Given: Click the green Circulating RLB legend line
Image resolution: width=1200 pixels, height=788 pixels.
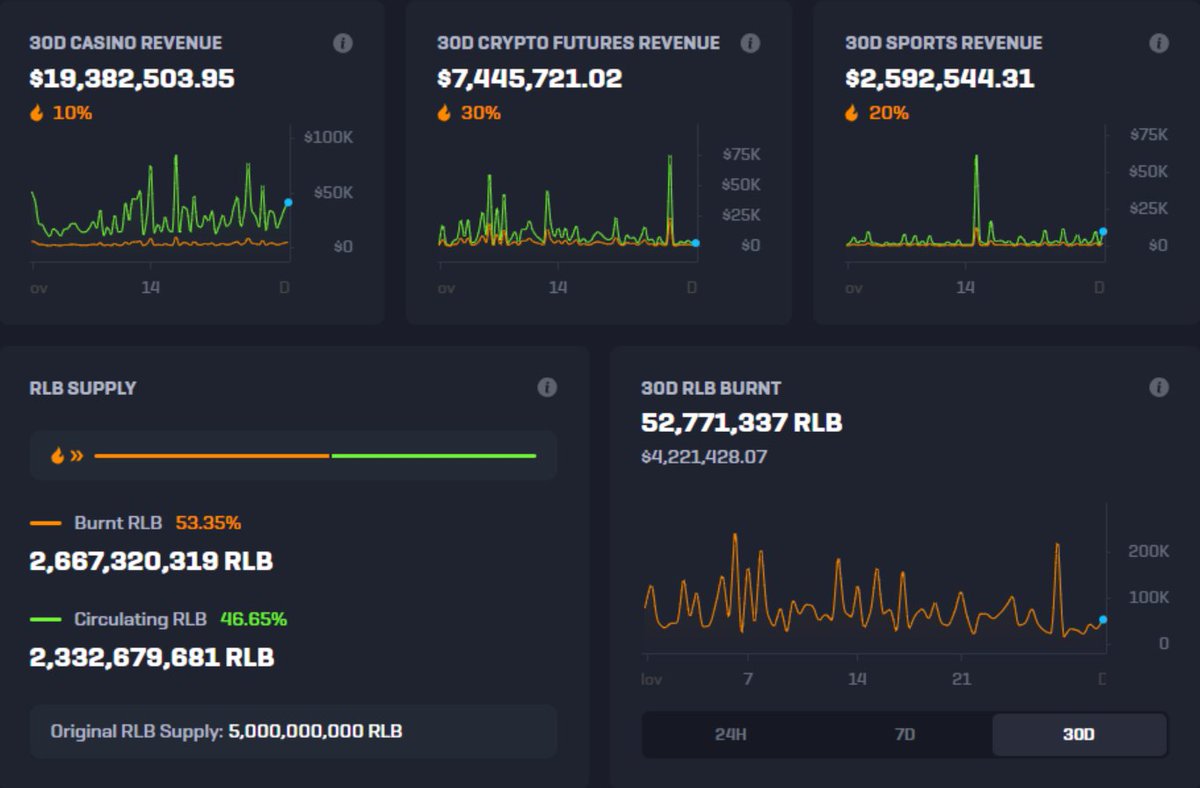Looking at the screenshot, I should (x=46, y=620).
